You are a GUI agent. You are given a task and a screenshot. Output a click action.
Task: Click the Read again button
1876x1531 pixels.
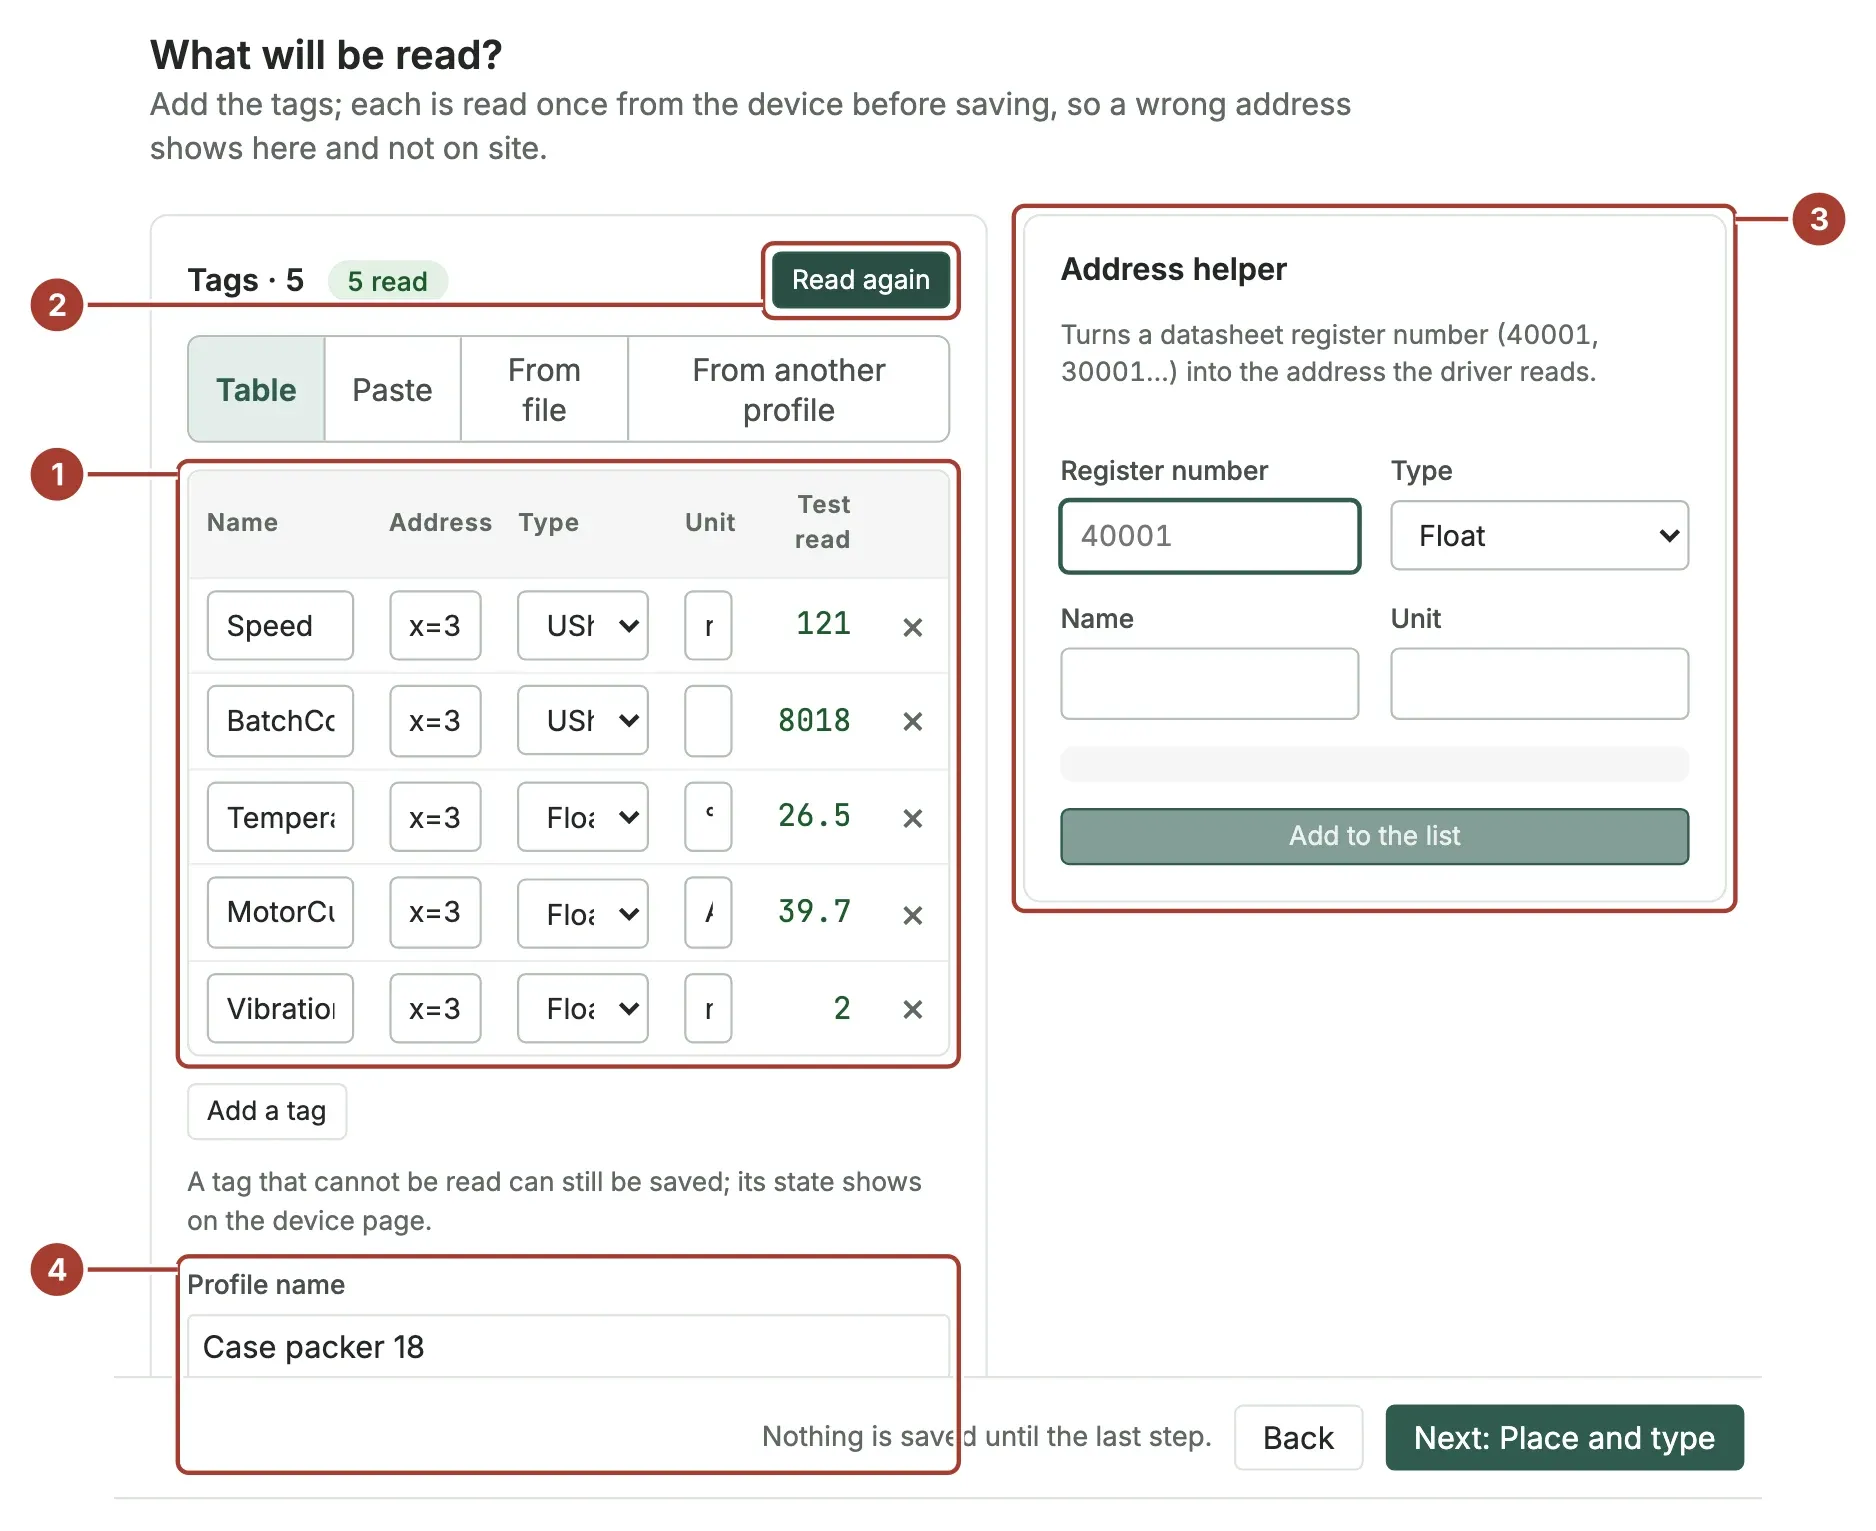coord(861,280)
